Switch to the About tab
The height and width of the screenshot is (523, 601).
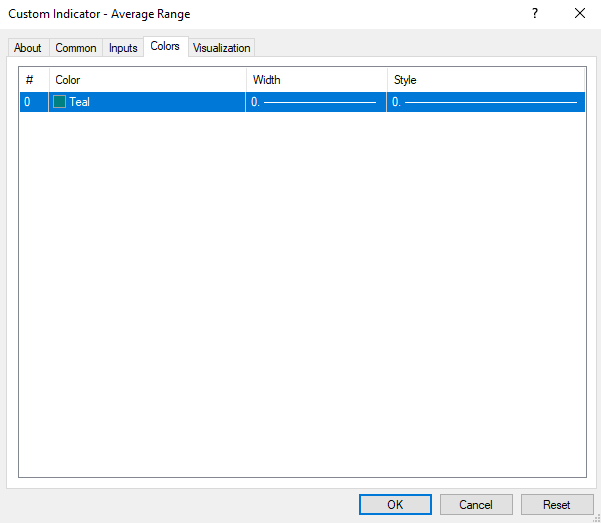coord(28,48)
